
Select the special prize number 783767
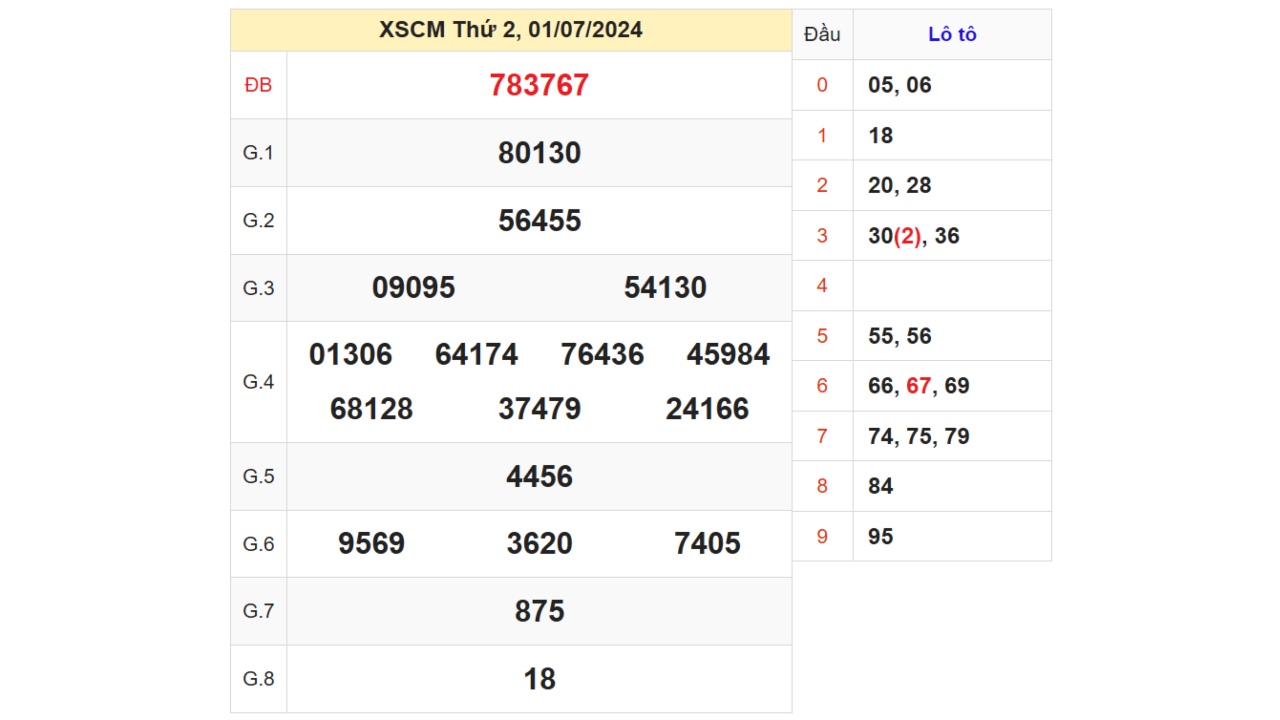pyautogui.click(x=539, y=85)
